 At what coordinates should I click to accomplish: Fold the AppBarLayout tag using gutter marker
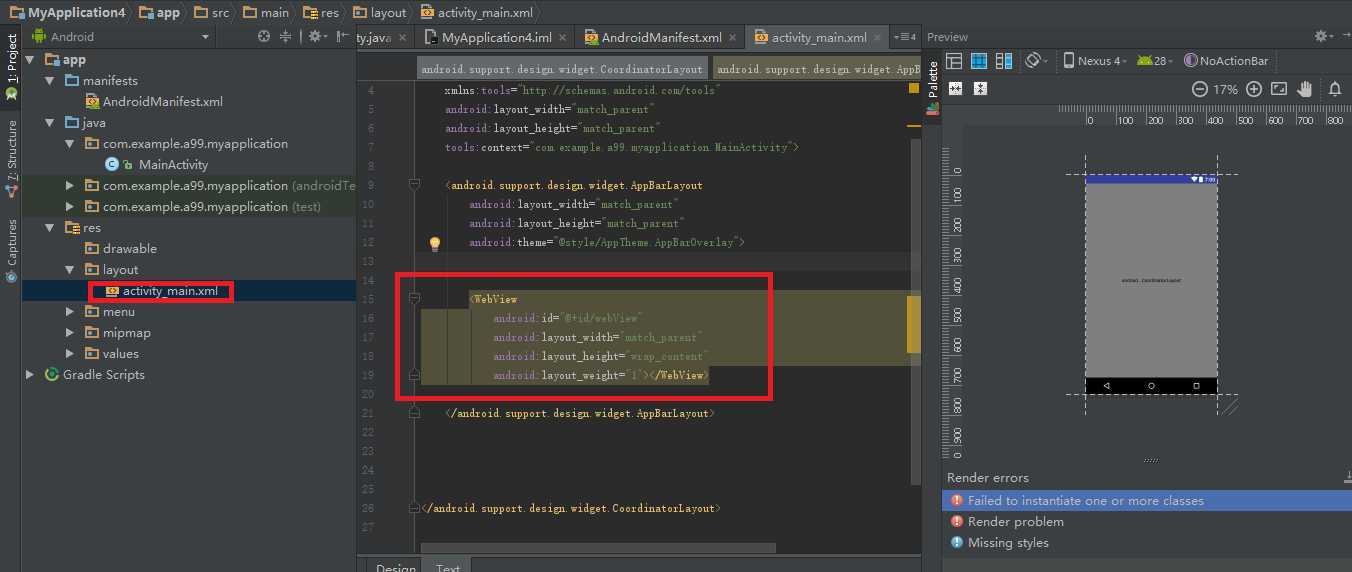point(414,185)
